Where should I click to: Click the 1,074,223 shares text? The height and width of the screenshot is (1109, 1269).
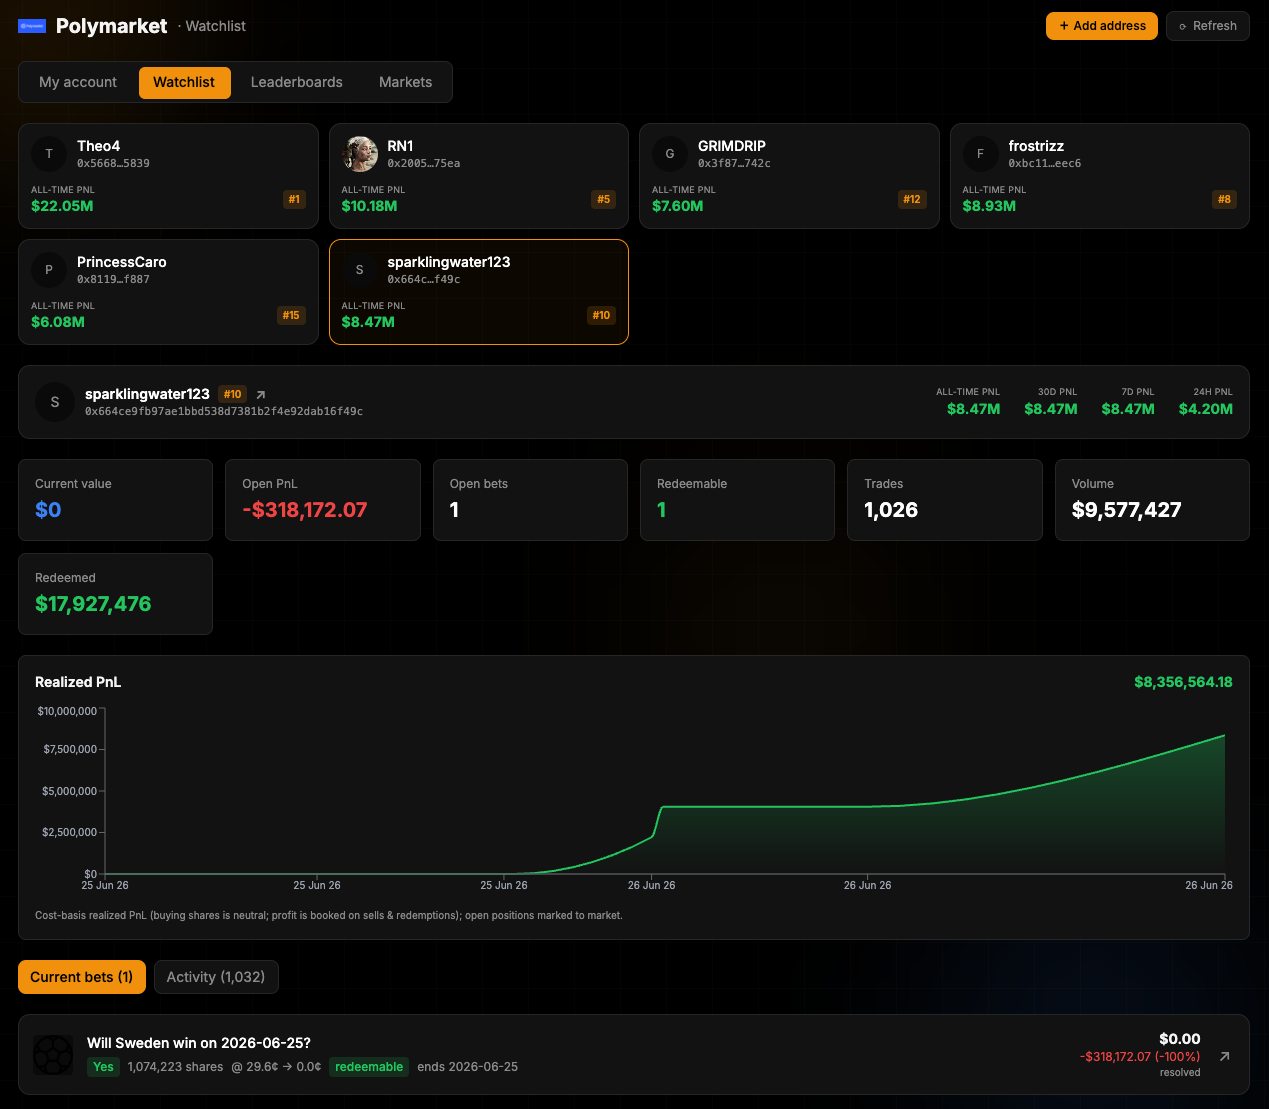point(175,1067)
